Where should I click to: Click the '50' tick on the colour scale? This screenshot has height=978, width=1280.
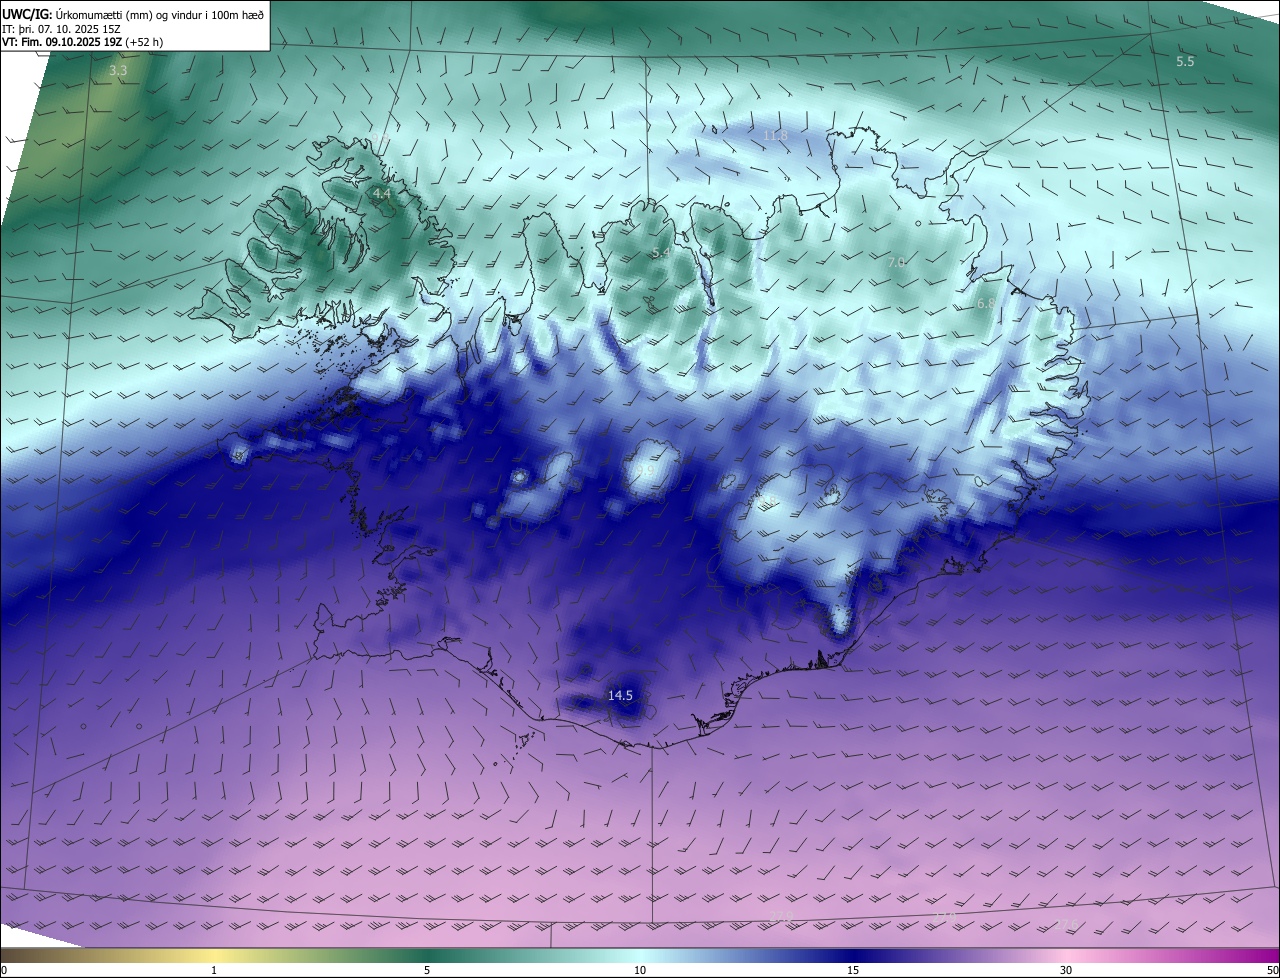coord(1272,970)
